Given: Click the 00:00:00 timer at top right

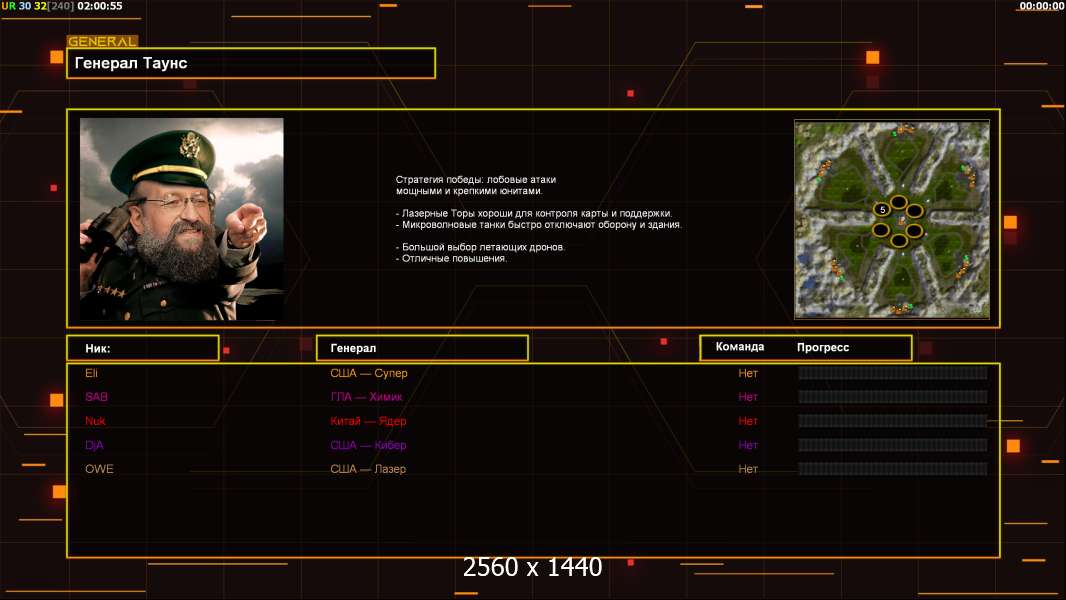Looking at the screenshot, I should coord(1041,6).
